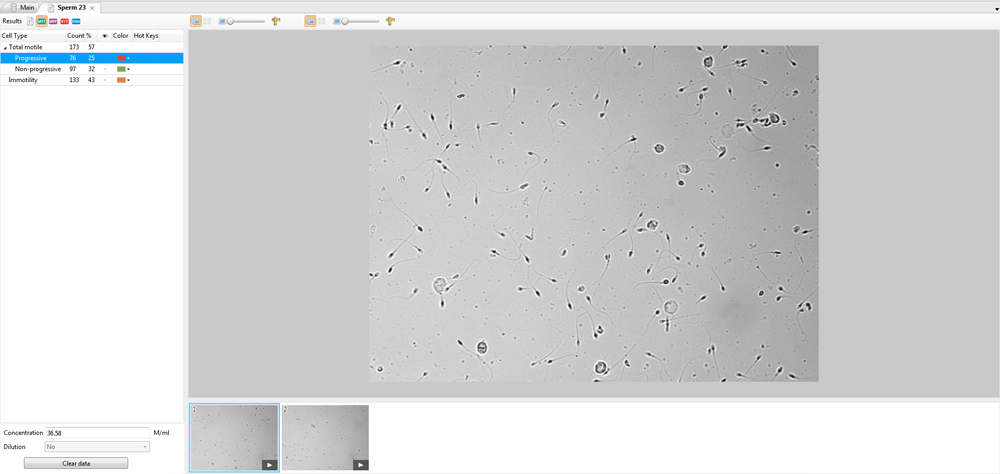Play video on second thumbnail
1000x474 pixels.
click(360, 464)
